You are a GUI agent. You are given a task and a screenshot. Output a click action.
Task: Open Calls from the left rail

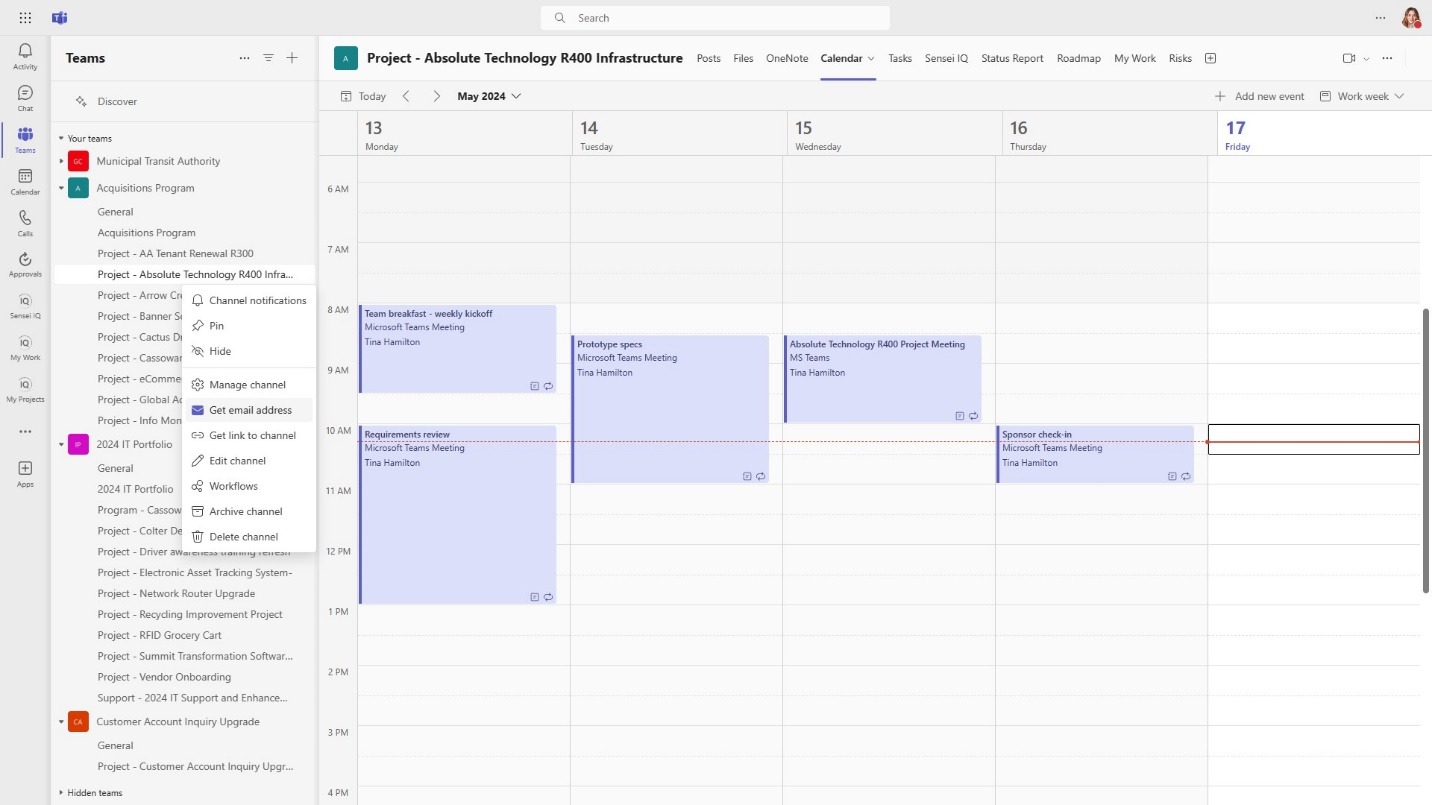[x=25, y=223]
